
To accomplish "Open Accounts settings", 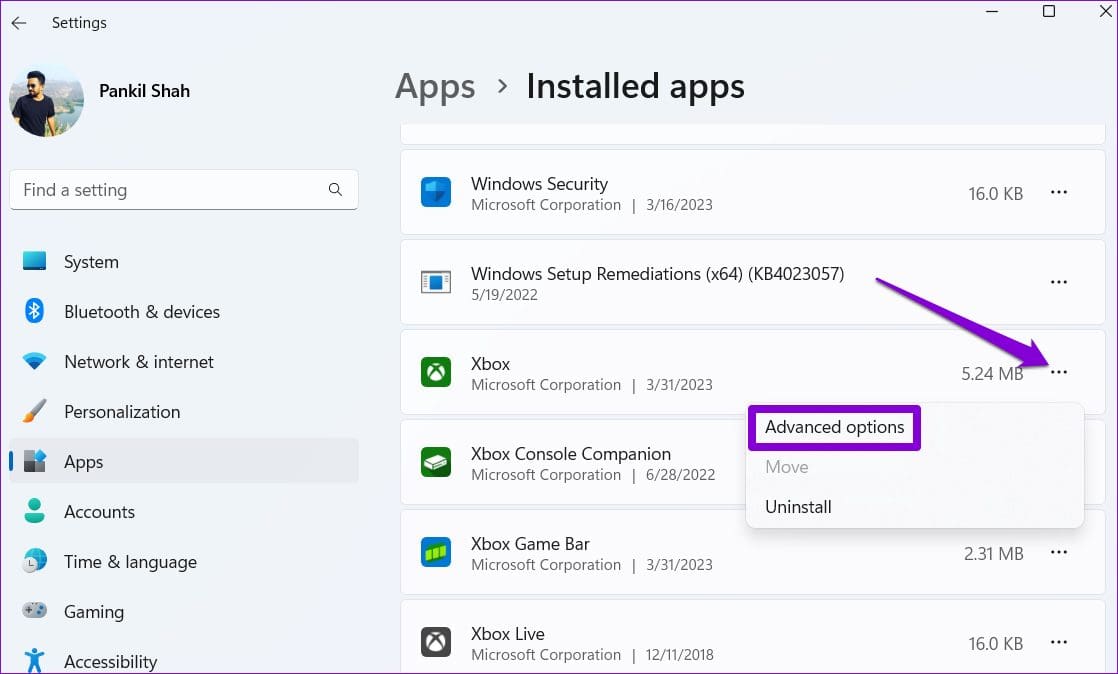I will point(183,511).
